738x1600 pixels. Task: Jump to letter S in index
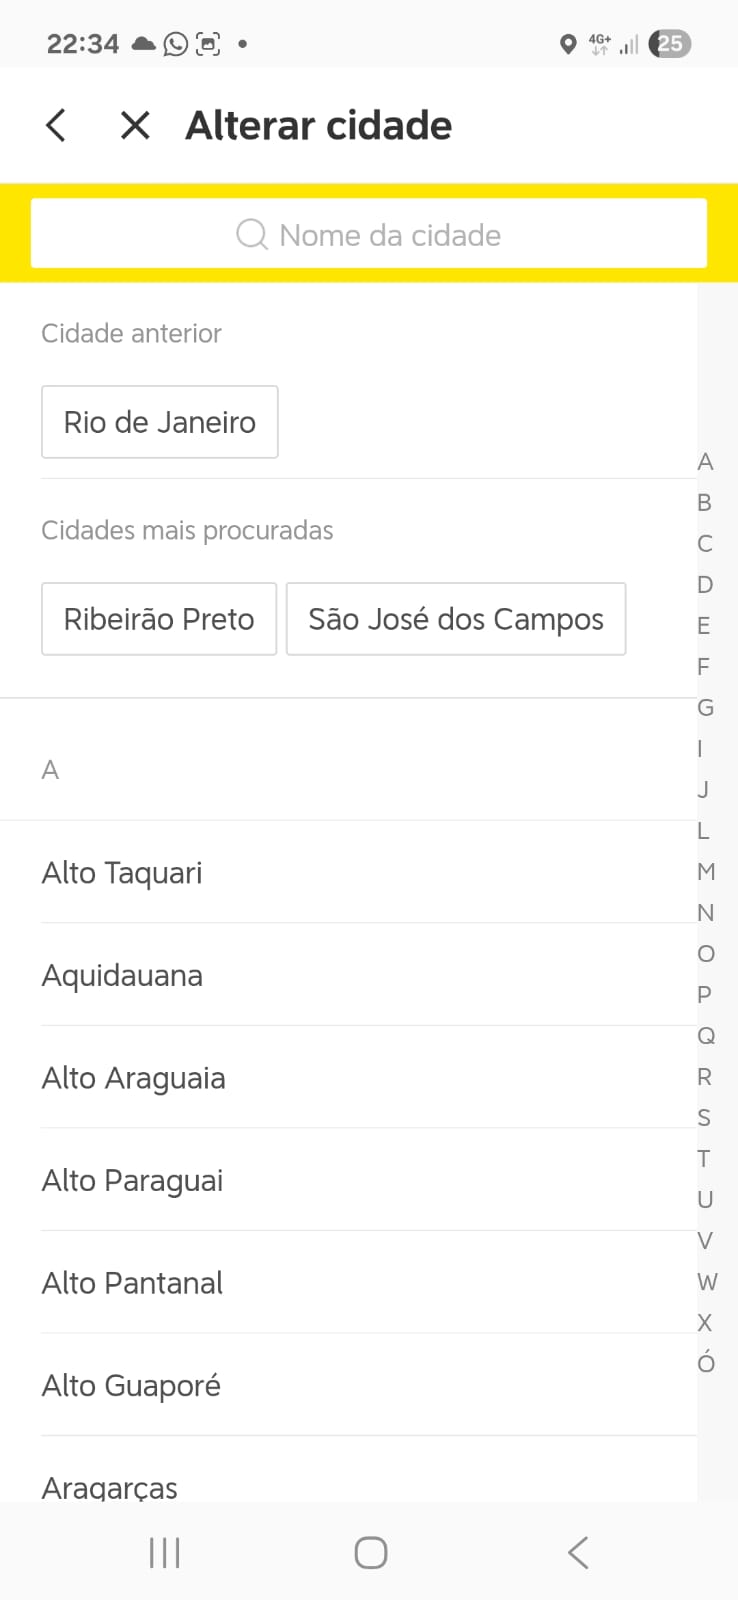click(x=705, y=1118)
